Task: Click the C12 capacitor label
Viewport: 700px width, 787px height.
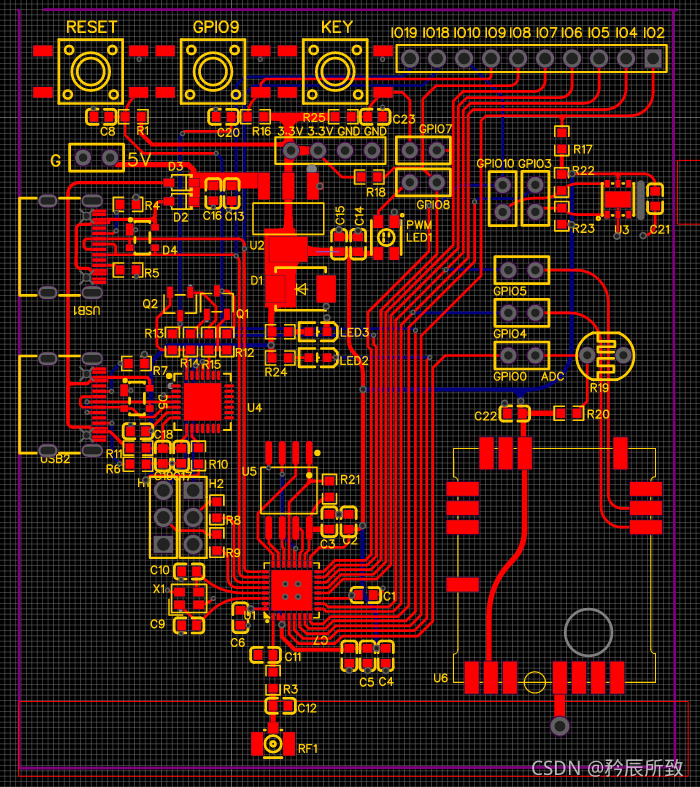Action: pos(307,708)
